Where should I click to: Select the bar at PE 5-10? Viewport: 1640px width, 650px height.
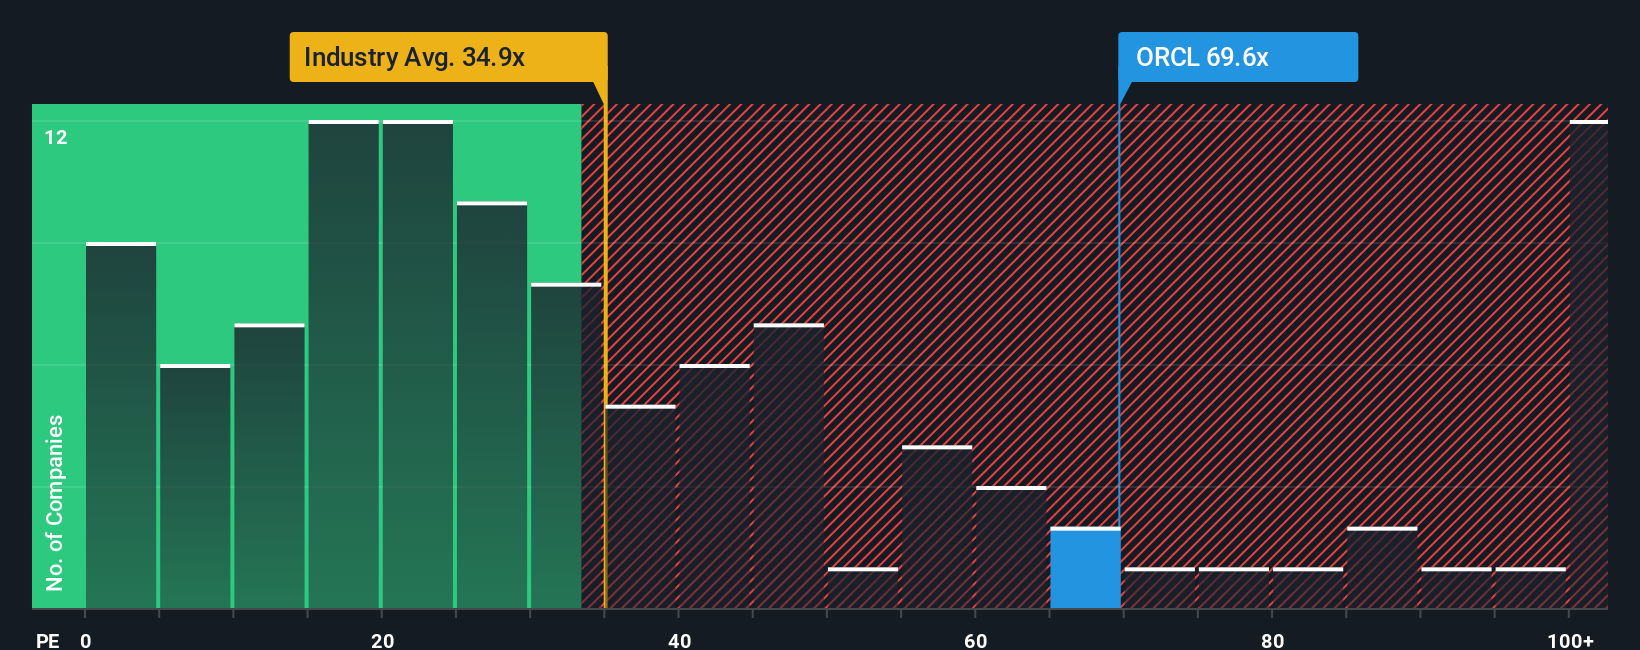point(195,486)
